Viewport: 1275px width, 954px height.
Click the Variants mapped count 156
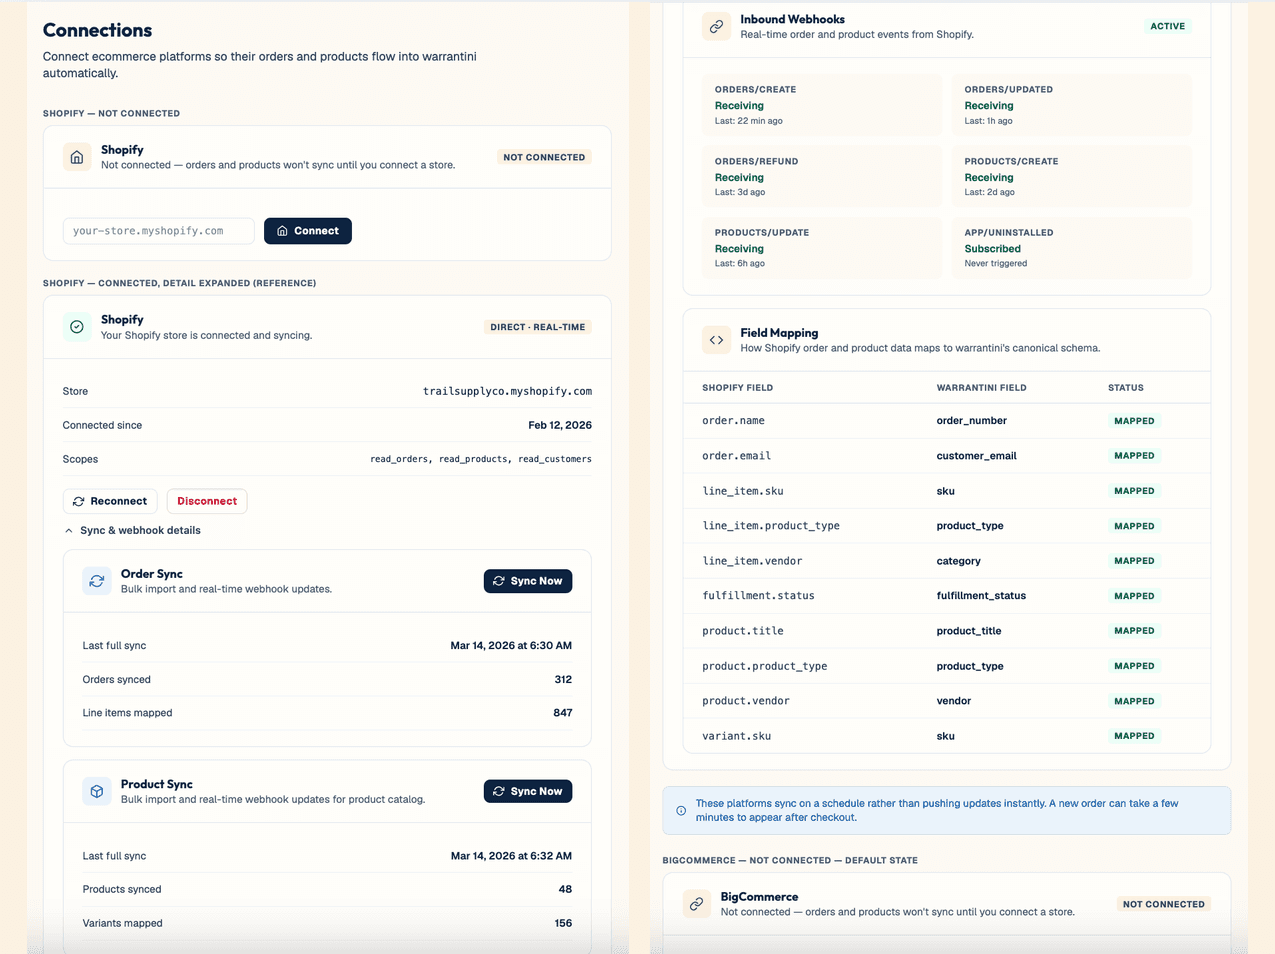(x=563, y=923)
